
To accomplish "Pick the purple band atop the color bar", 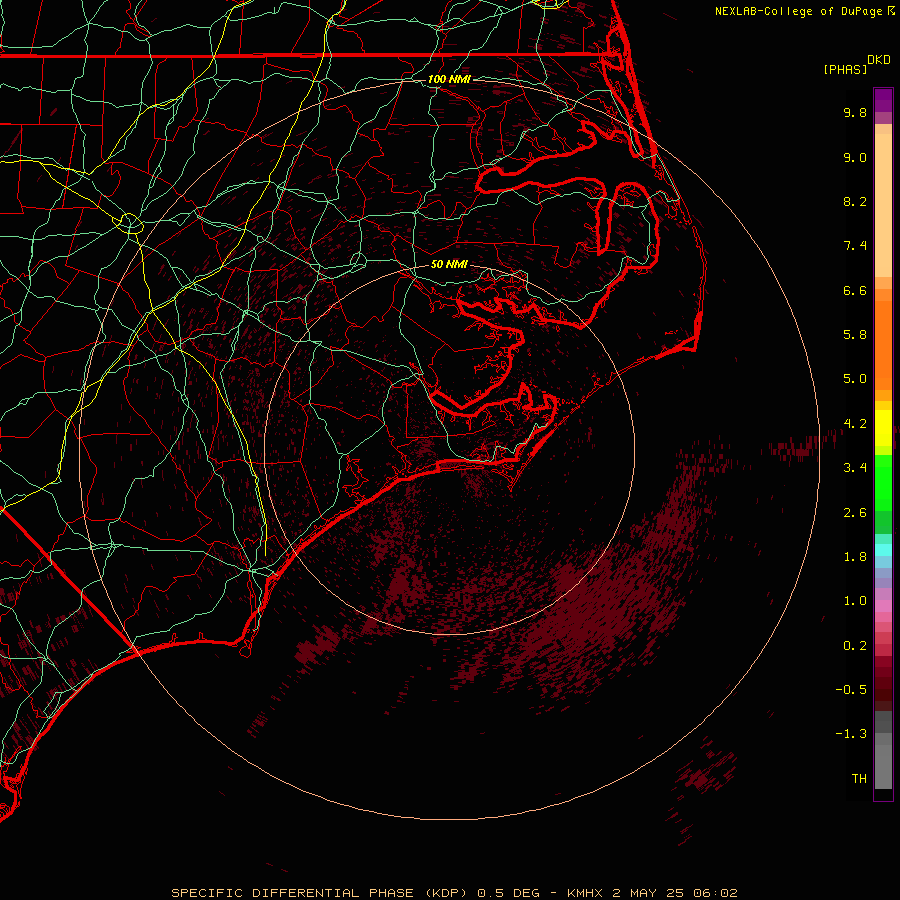I will (883, 100).
